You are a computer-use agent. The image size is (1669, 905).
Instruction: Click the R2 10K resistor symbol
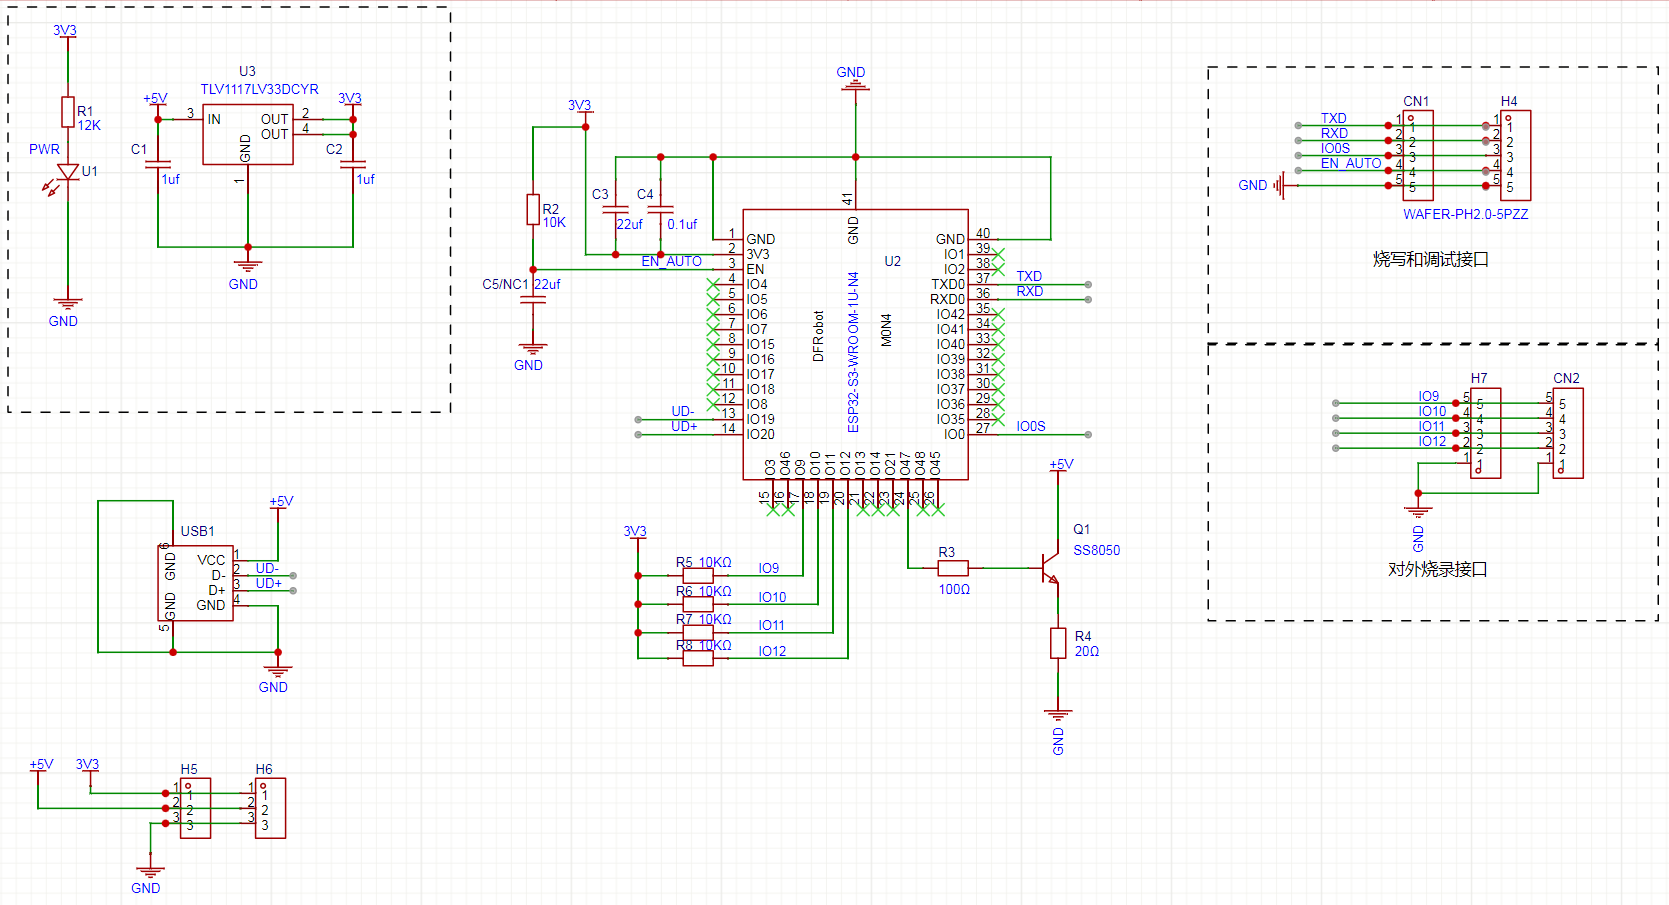(533, 209)
